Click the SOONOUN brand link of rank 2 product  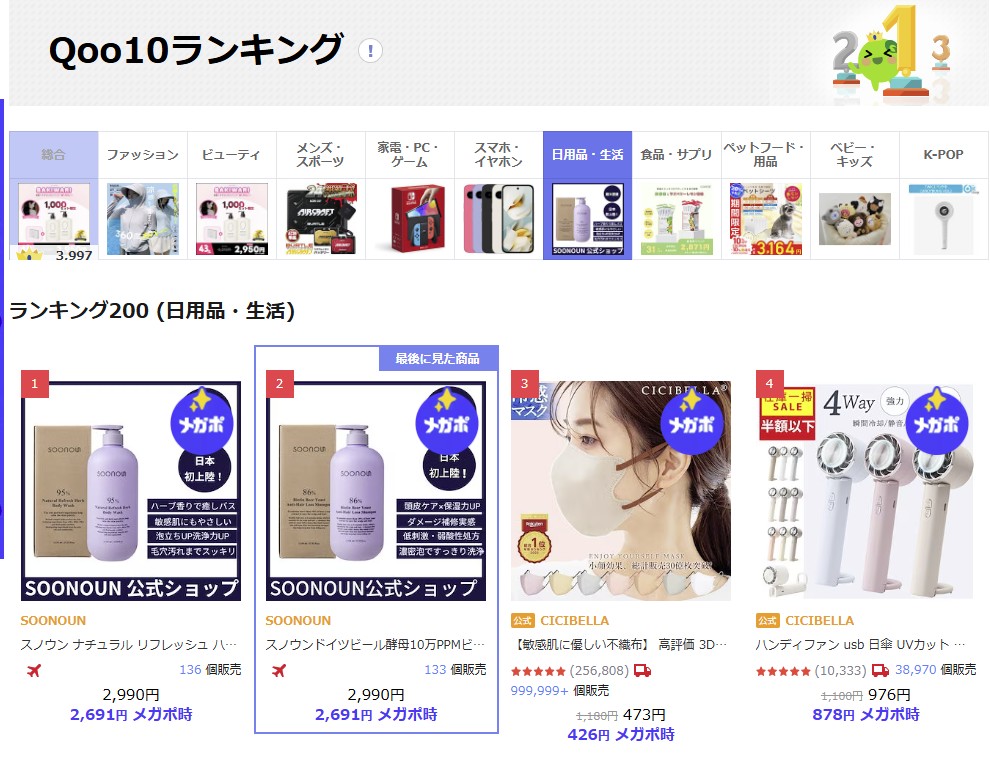coord(298,620)
